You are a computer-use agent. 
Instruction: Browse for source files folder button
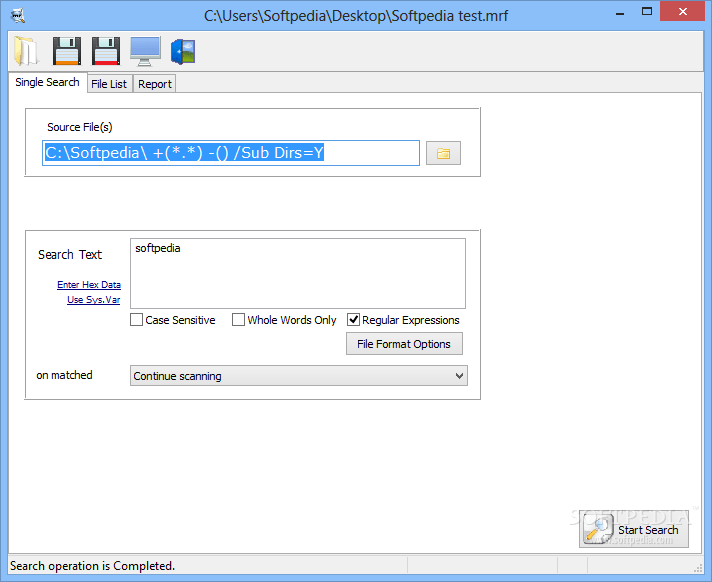pos(443,153)
